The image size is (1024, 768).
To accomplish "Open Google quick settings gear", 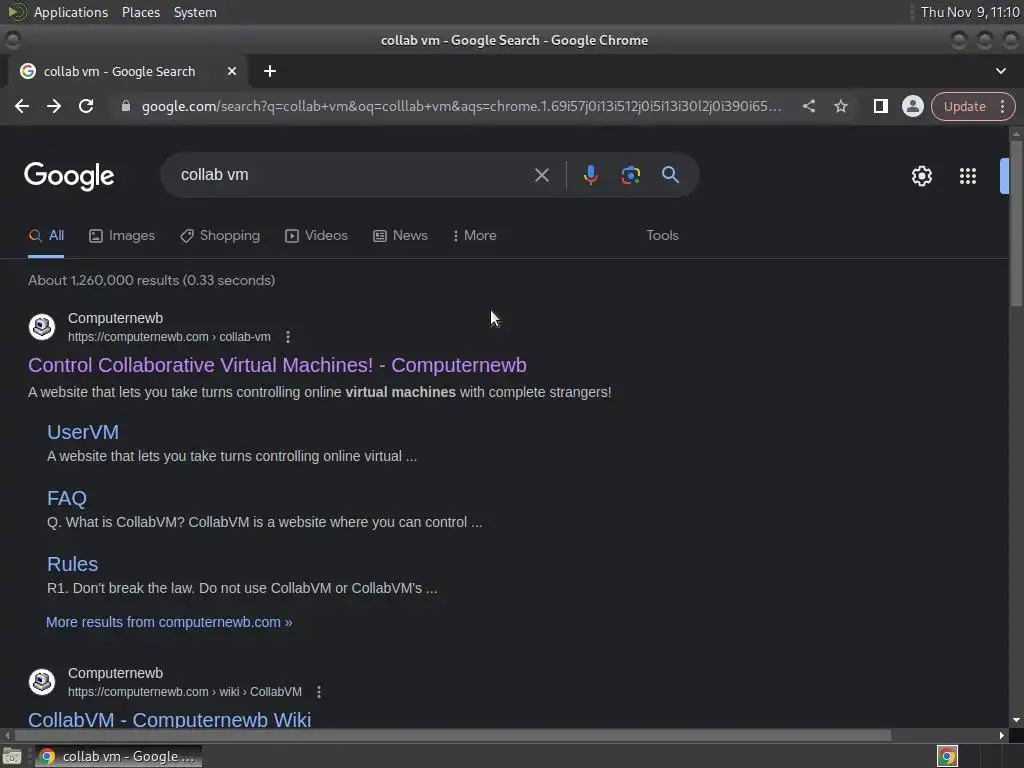I will [x=921, y=176].
